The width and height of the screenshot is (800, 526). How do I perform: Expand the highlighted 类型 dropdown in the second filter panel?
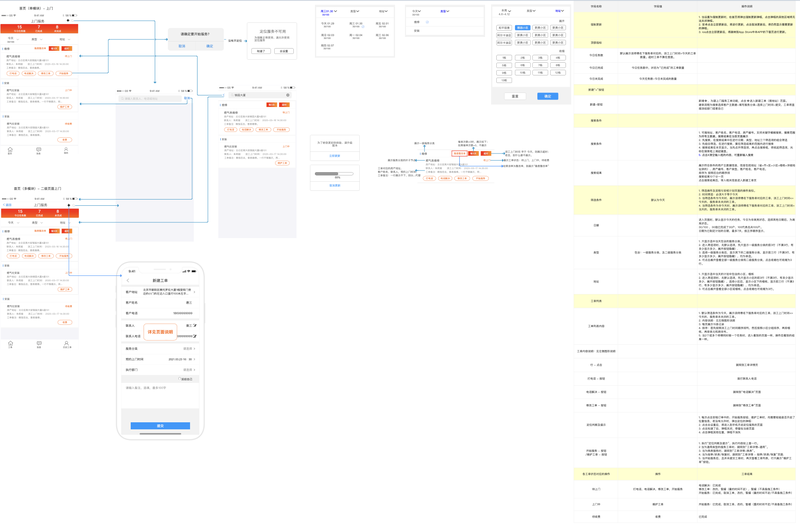(x=444, y=11)
